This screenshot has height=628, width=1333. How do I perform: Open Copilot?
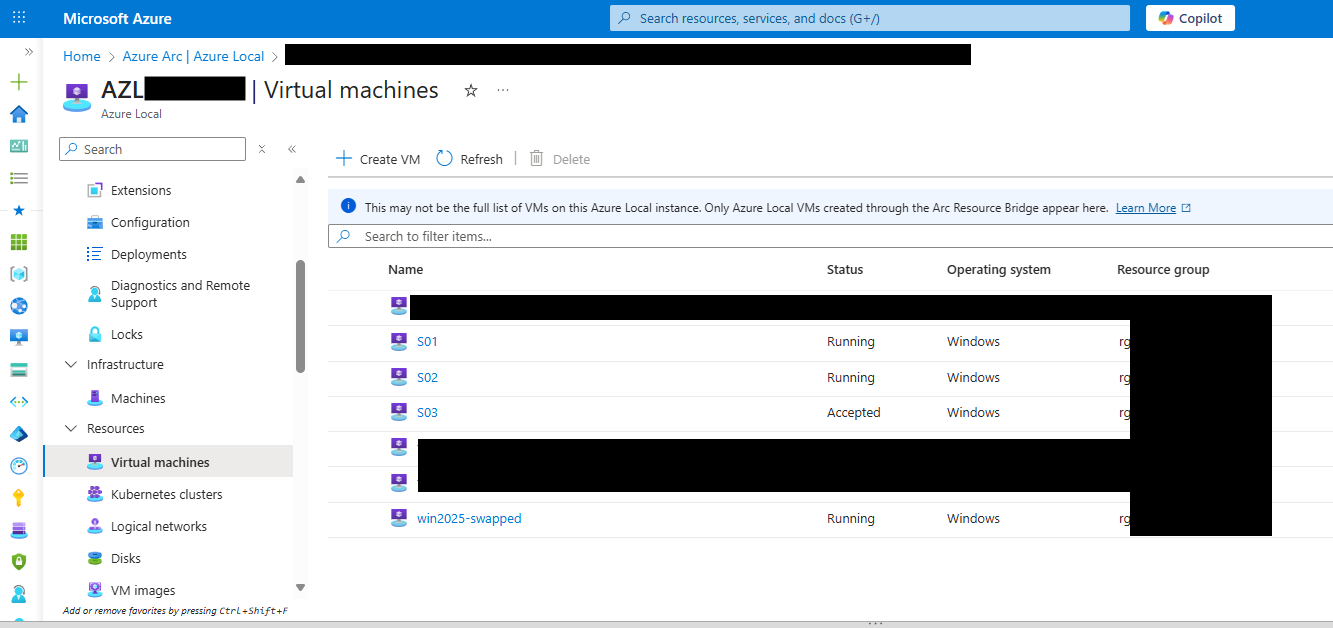point(1190,18)
